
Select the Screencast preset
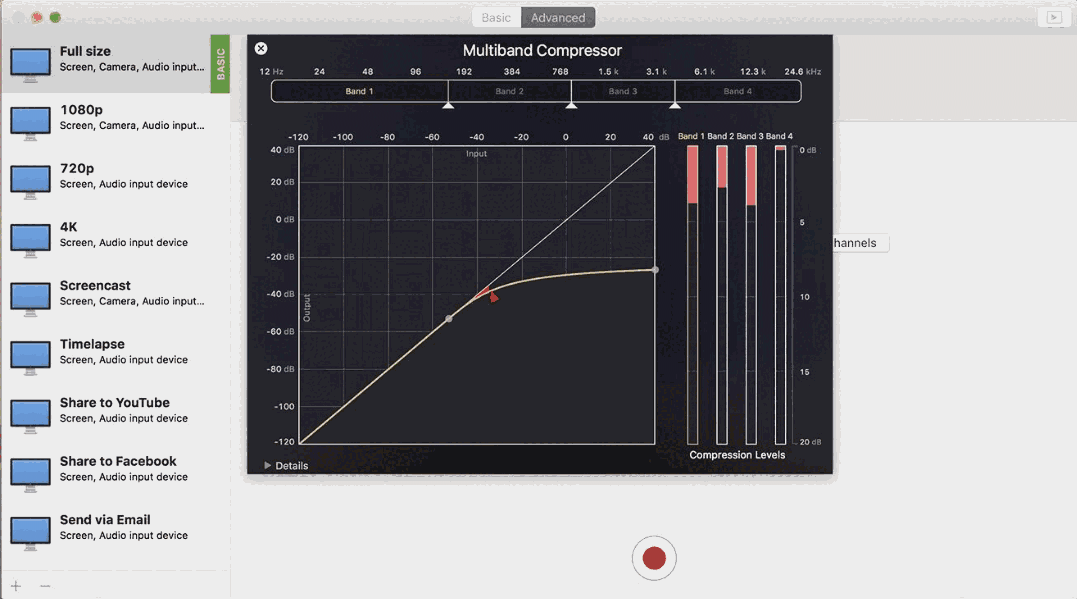pyautogui.click(x=115, y=298)
